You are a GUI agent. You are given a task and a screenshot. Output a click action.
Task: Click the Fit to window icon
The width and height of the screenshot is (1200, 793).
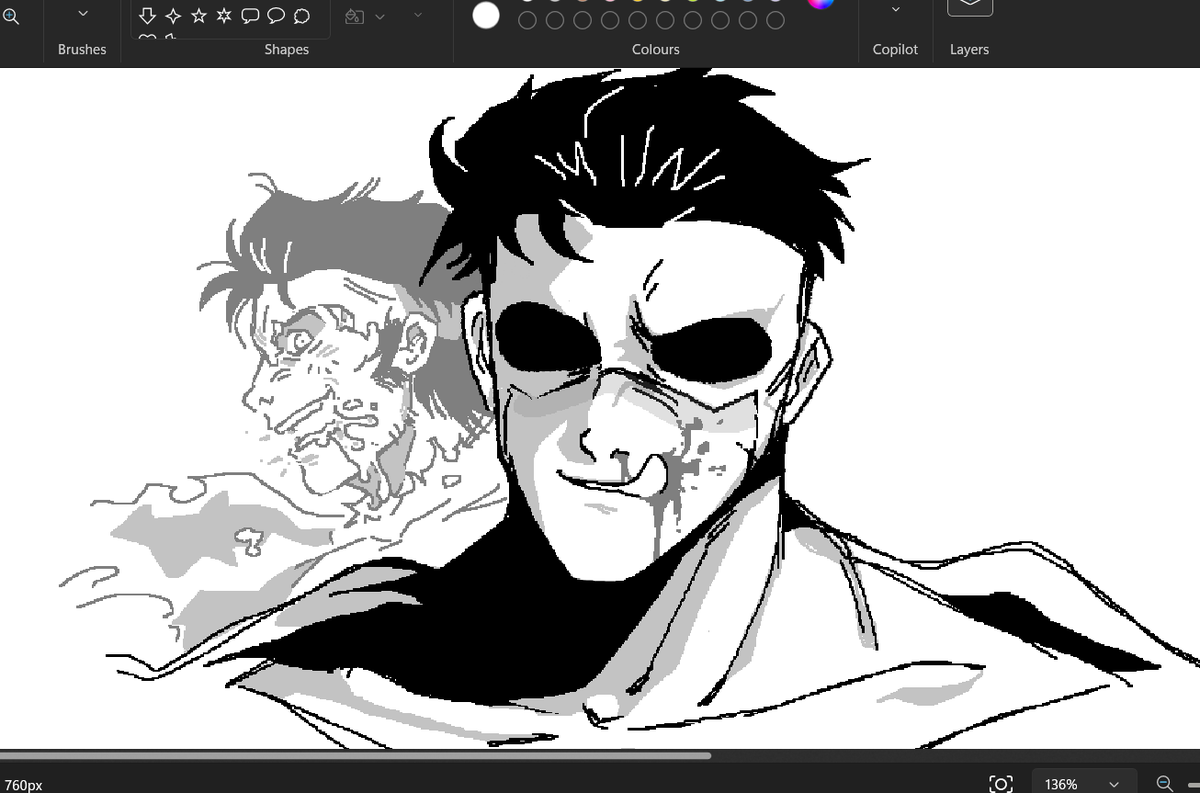pos(1000,784)
